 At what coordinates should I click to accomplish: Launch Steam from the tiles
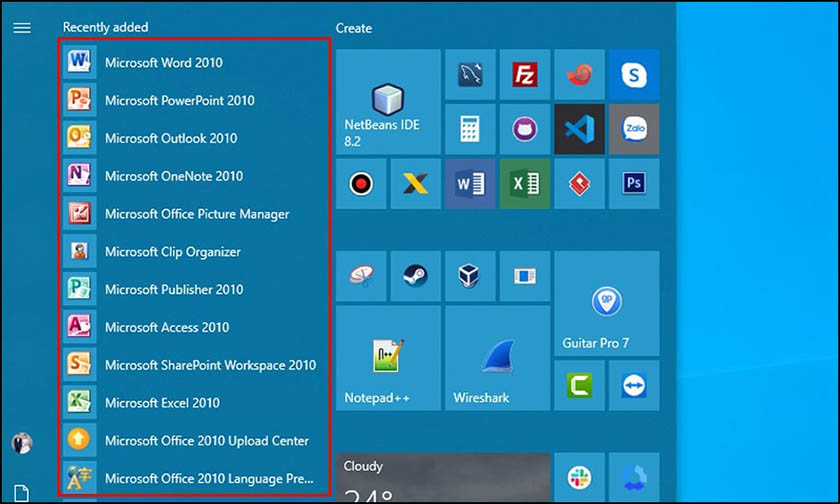[x=416, y=274]
